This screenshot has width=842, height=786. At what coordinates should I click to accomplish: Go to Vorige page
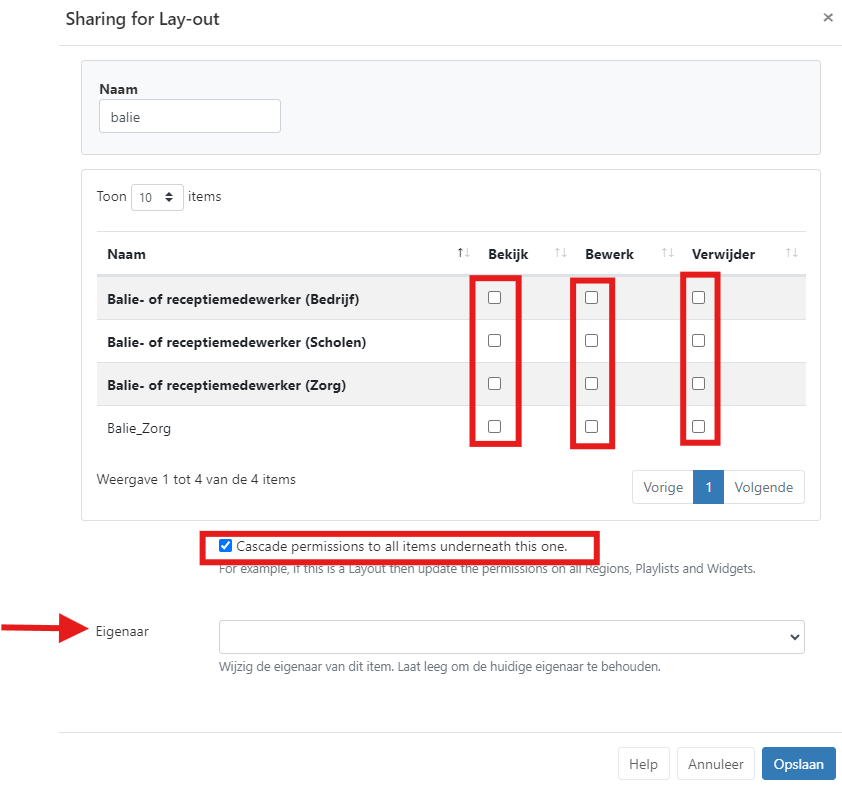pyautogui.click(x=663, y=488)
